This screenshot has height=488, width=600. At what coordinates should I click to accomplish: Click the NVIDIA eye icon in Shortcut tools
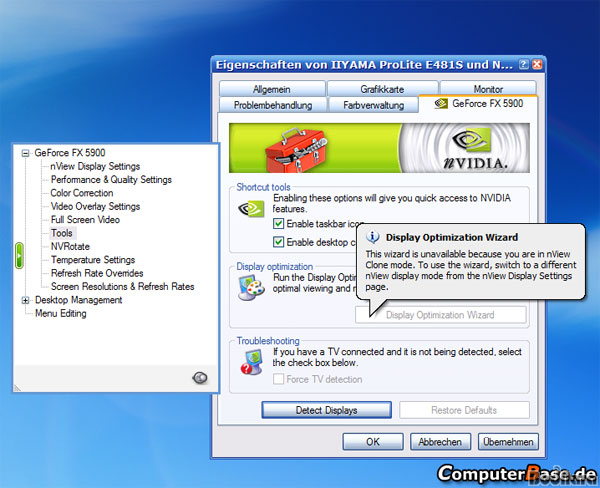click(x=251, y=209)
